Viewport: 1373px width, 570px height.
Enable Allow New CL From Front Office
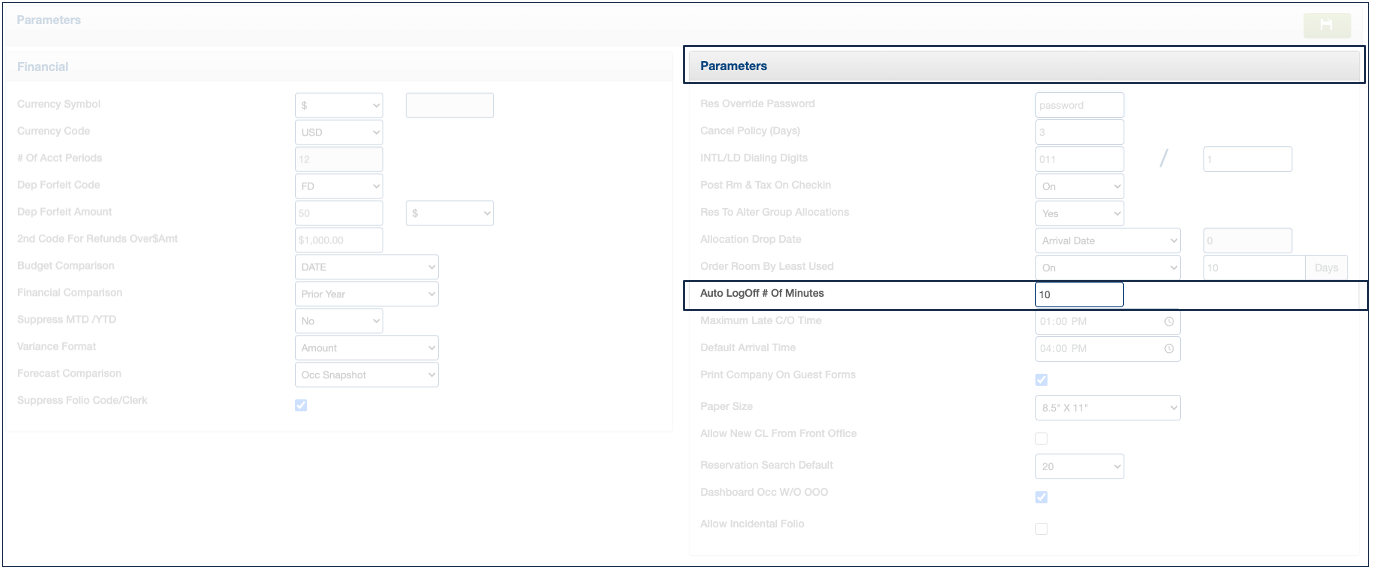click(1041, 438)
